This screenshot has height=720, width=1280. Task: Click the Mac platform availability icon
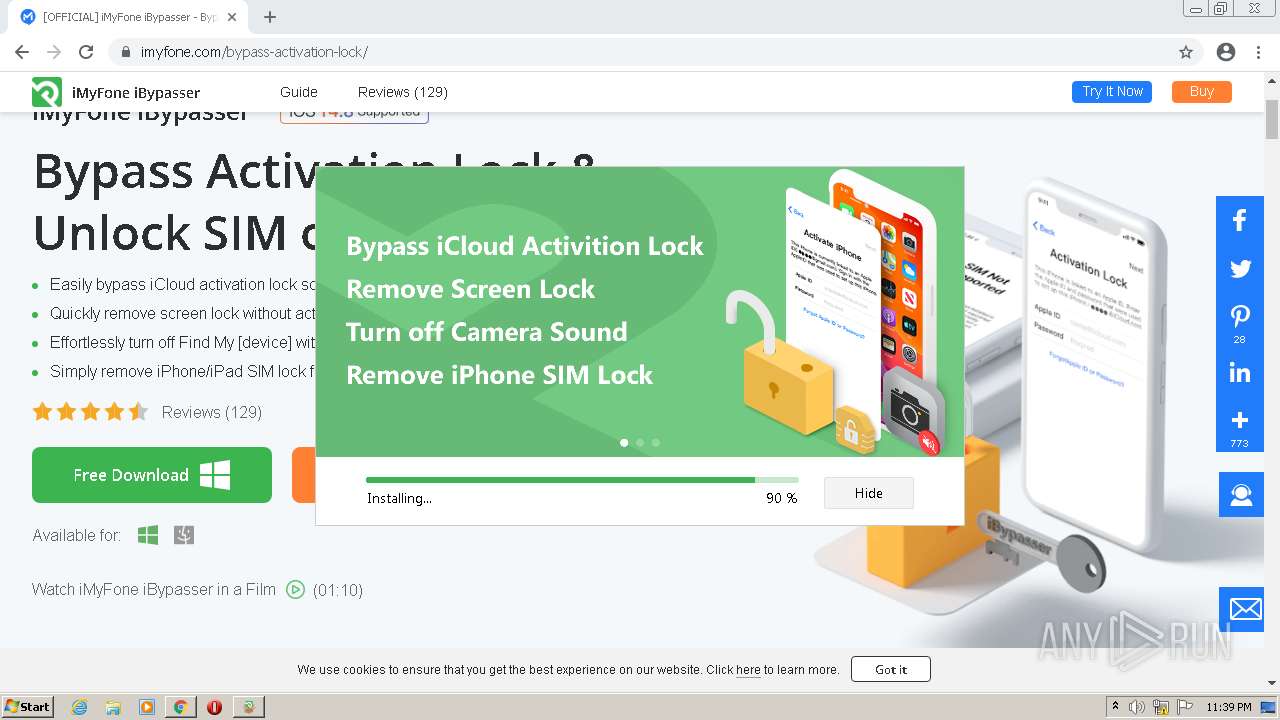(x=184, y=536)
